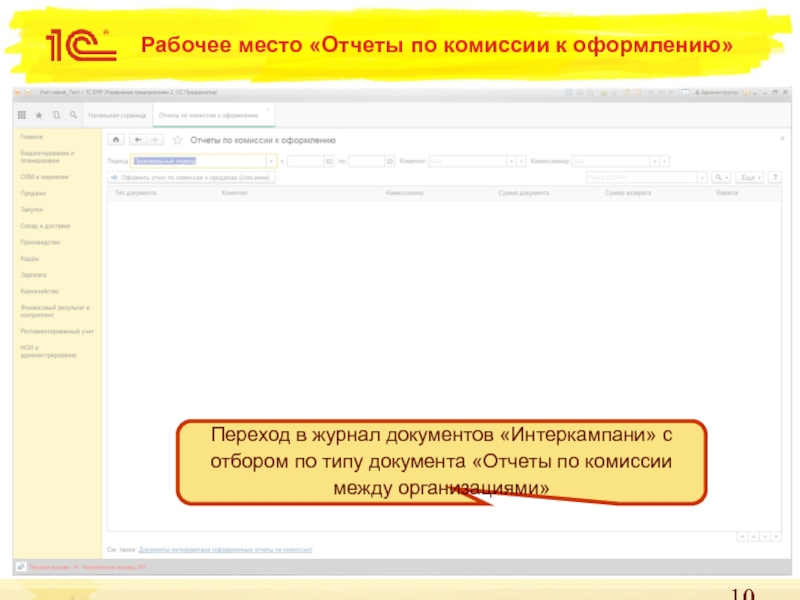Open the history icon in top toolbar
Viewport: 800px width, 600px height.
click(55, 116)
